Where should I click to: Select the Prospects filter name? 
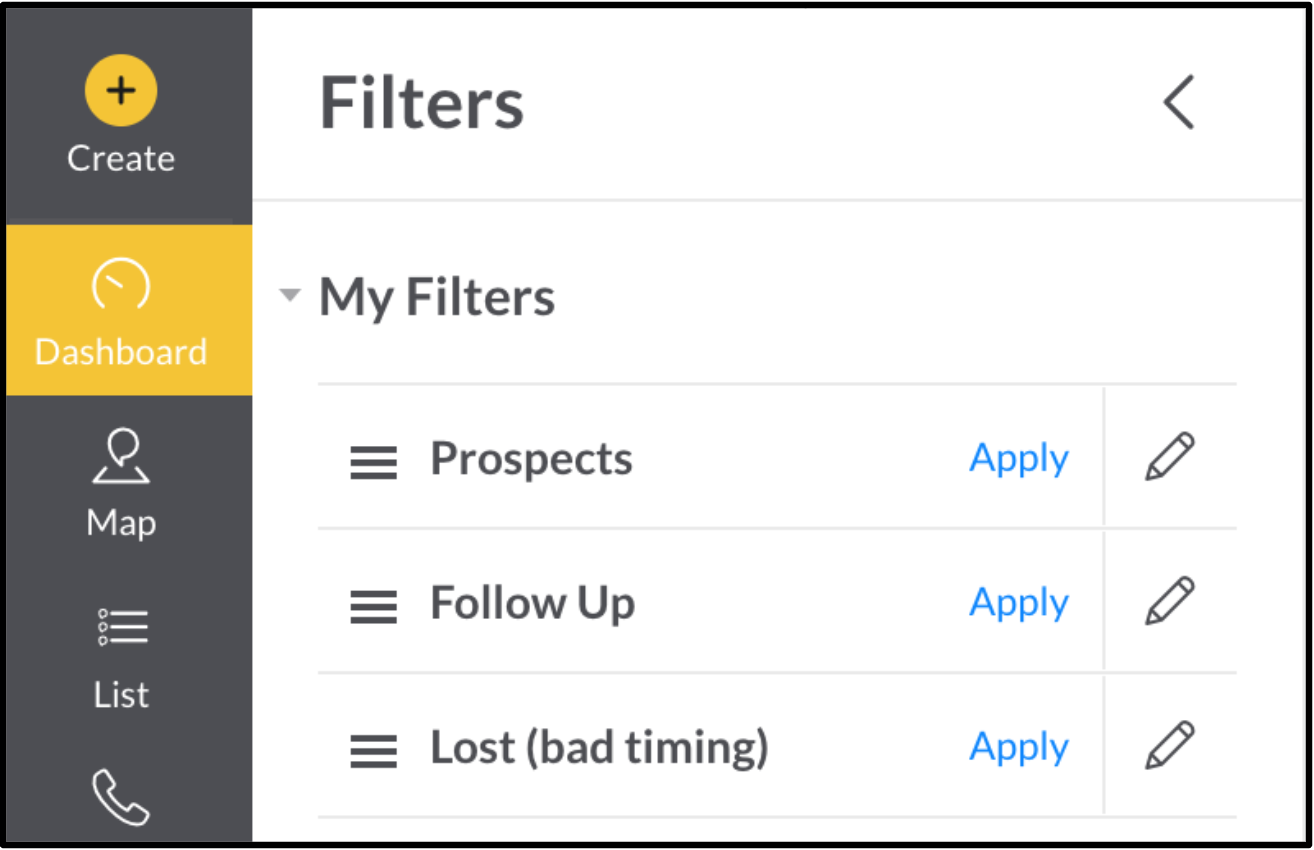point(531,459)
